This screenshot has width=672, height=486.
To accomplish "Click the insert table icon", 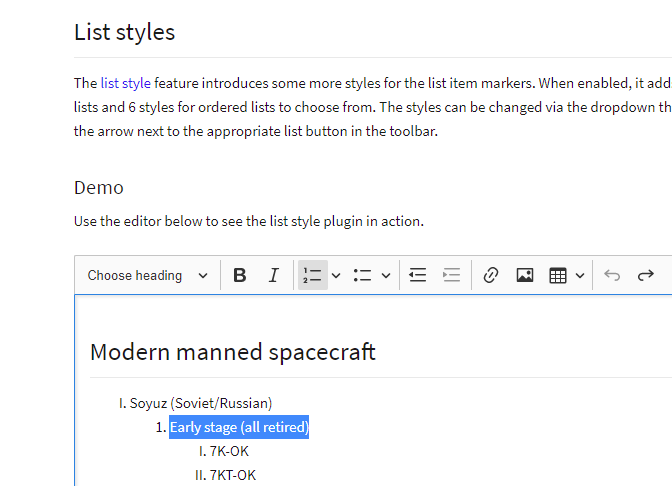I will [x=558, y=276].
